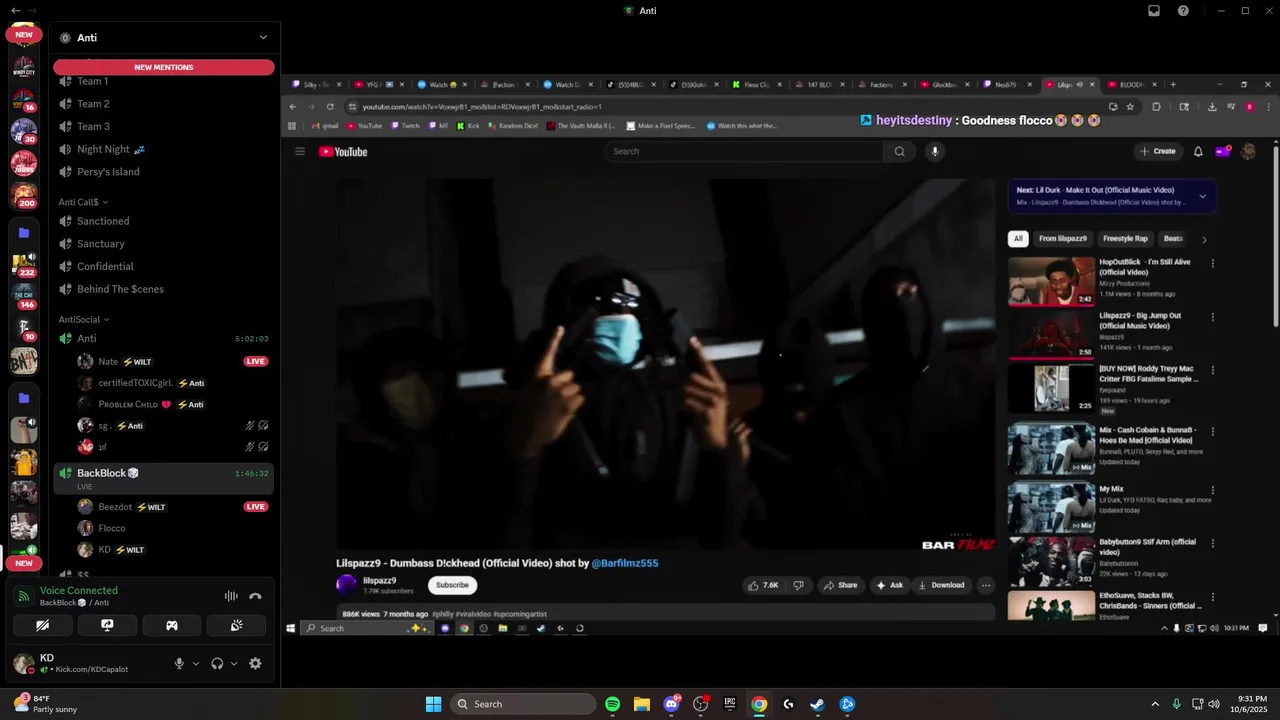The image size is (1280, 720).
Task: Click the Subscribe button for lilspazz9
Action: click(x=452, y=585)
